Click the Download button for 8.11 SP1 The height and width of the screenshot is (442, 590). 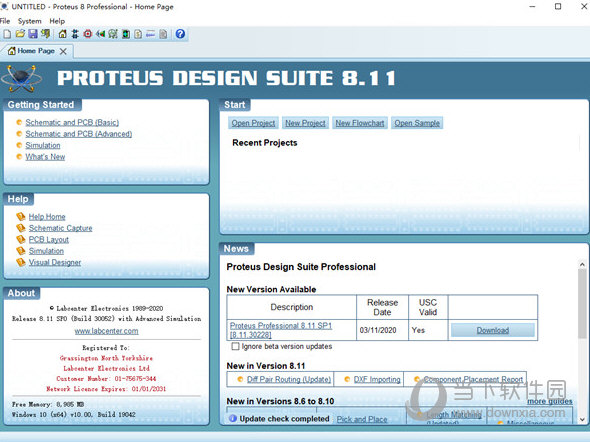493,330
